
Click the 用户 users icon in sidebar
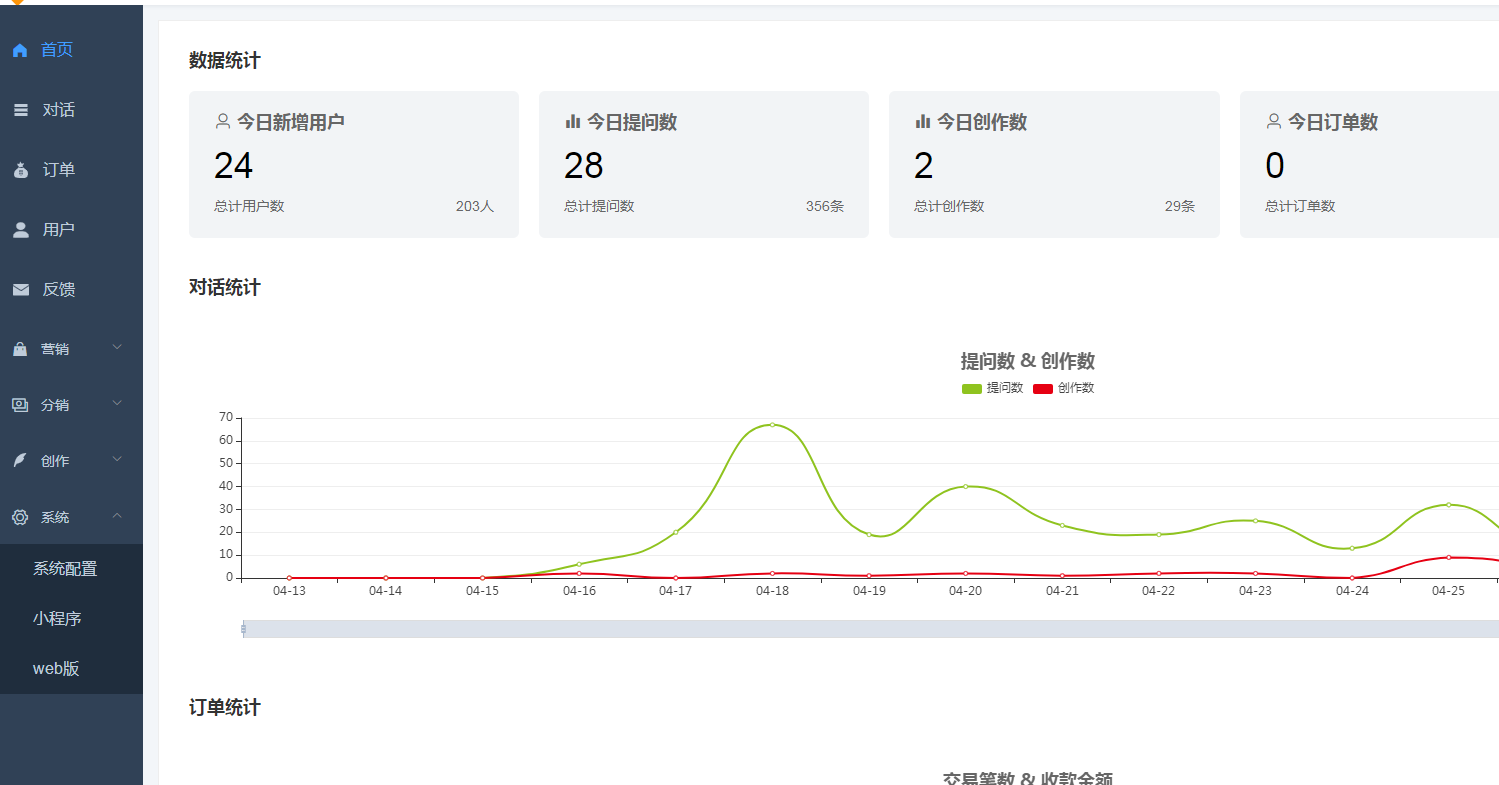pos(19,229)
